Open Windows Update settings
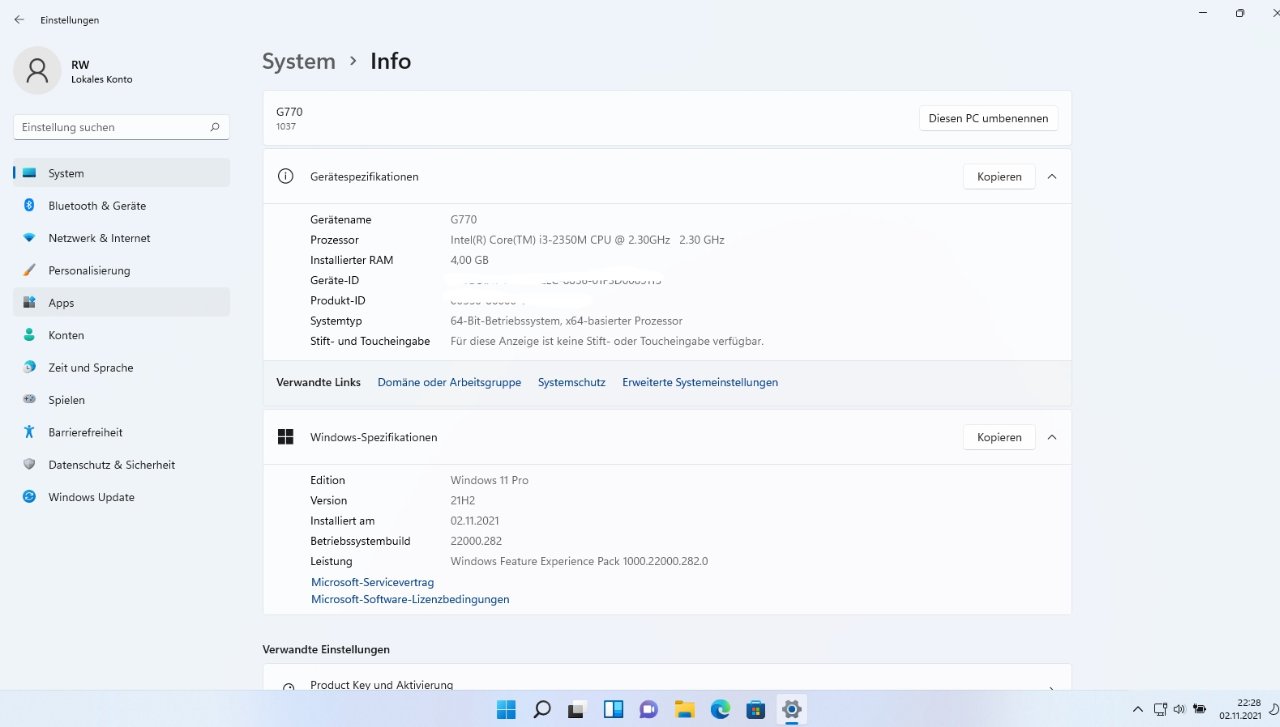 121,496
